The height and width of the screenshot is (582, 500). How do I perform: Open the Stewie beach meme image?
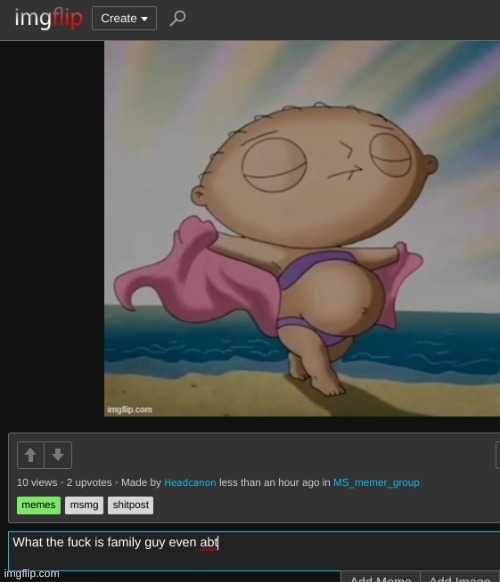[x=302, y=229]
